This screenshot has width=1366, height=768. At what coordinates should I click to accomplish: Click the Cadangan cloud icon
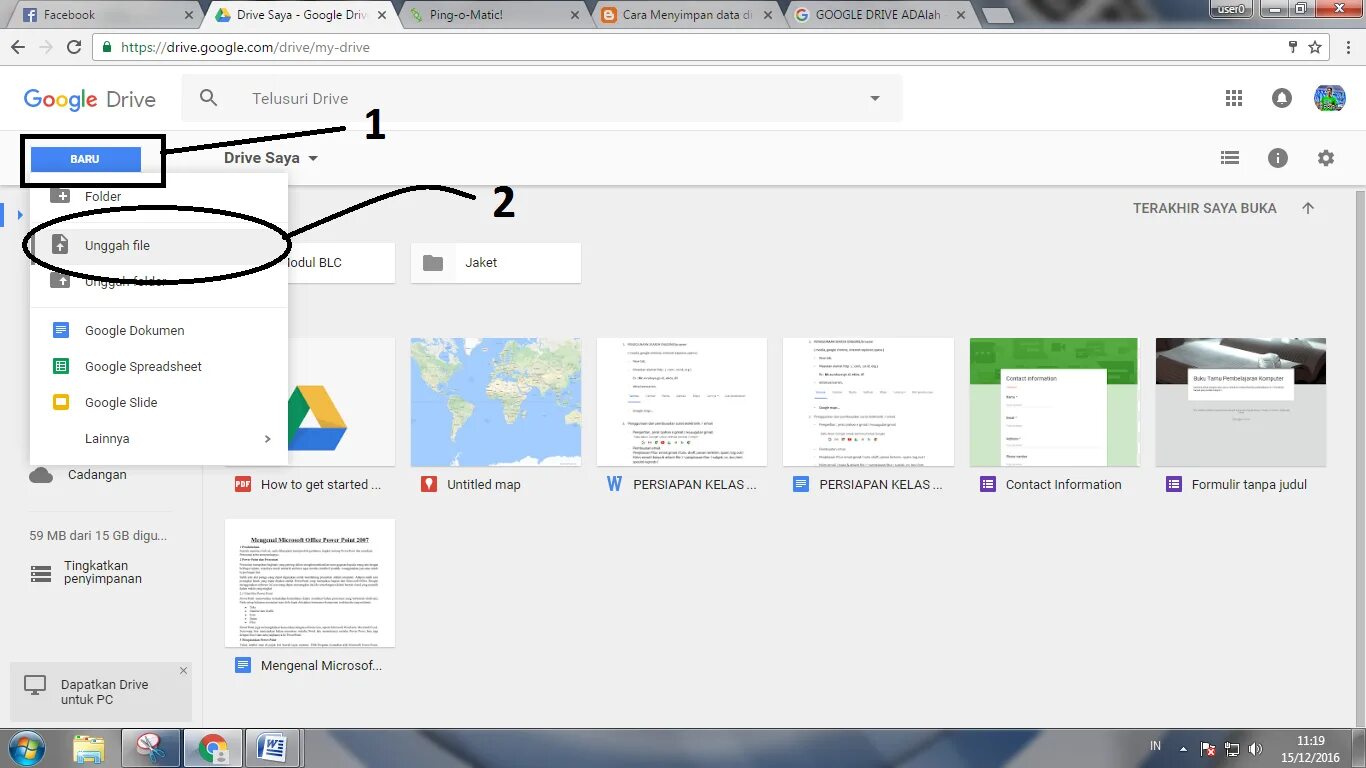(41, 475)
